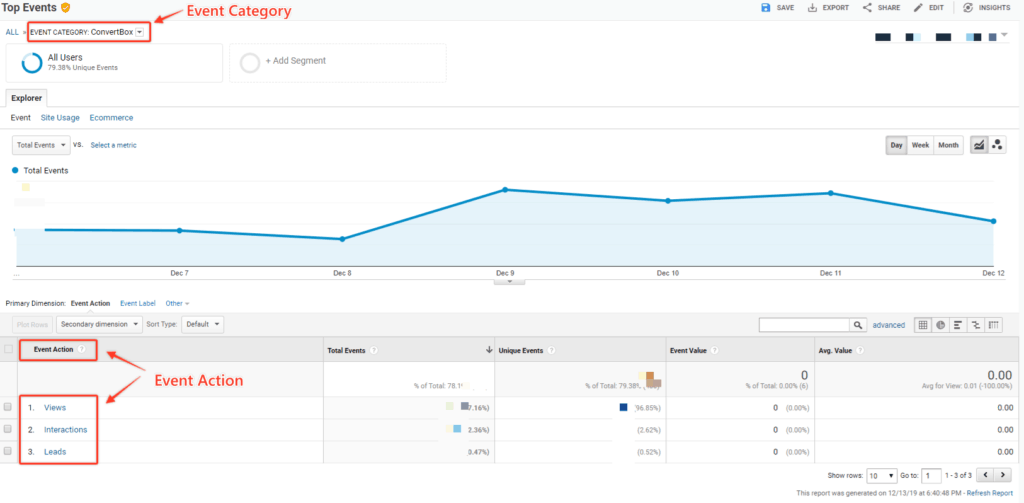1024x503 pixels.
Task: Set primary dimension to Event Action
Action: pos(90,303)
